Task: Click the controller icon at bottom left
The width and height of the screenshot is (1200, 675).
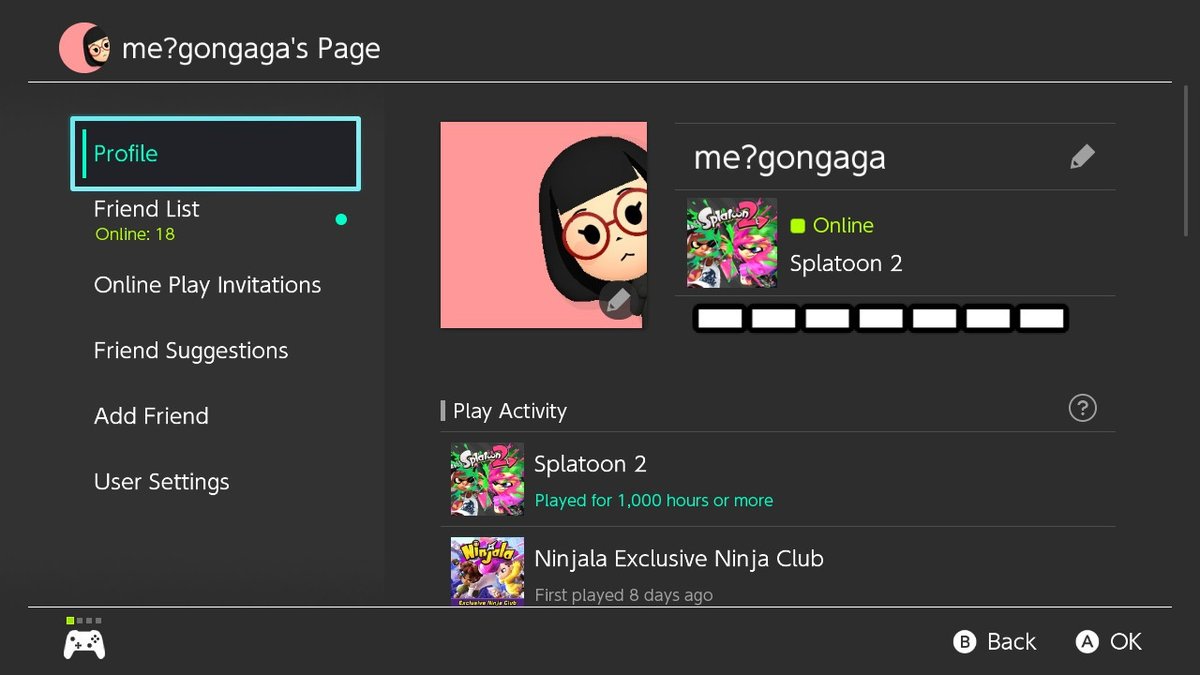Action: tap(85, 644)
